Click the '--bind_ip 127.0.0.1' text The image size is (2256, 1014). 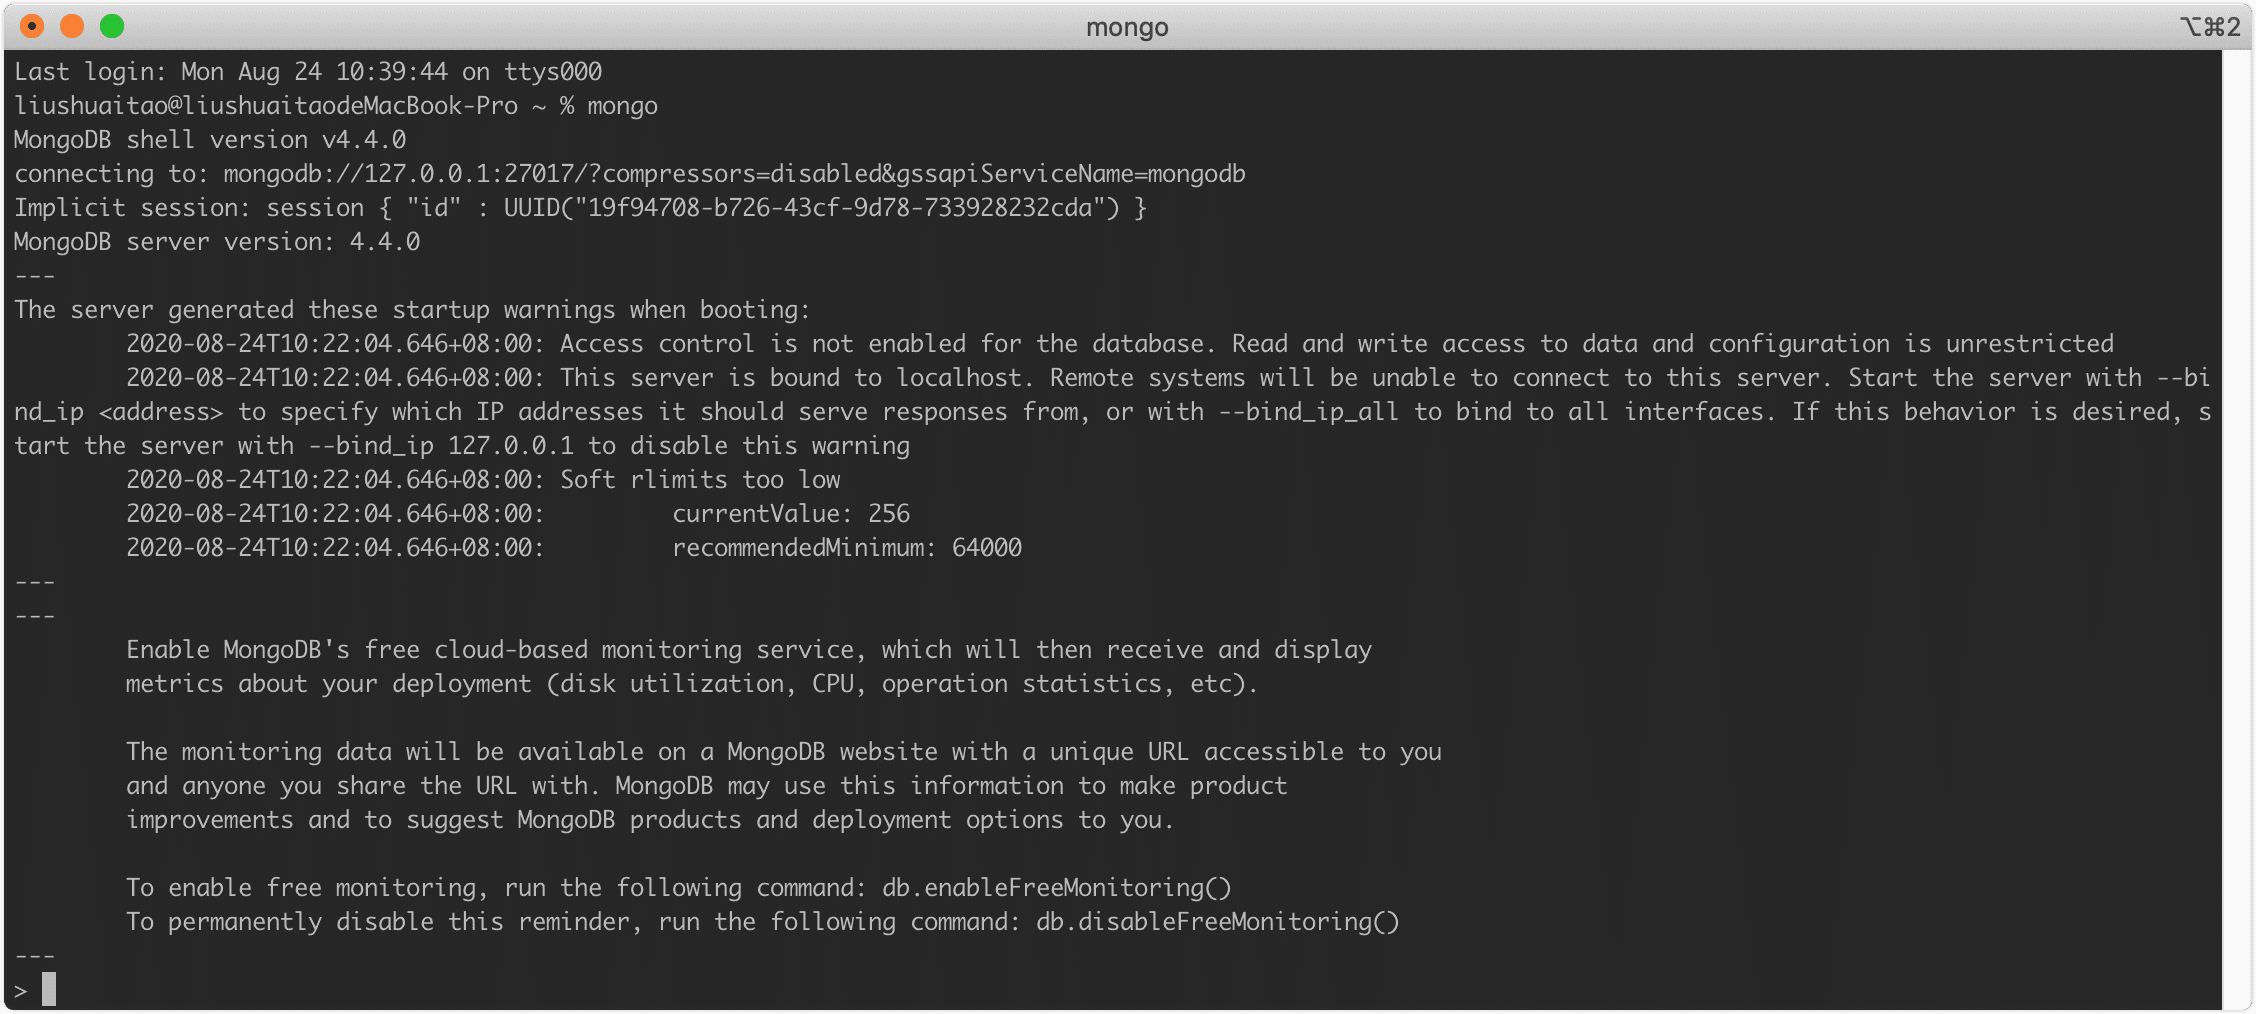tap(441, 446)
